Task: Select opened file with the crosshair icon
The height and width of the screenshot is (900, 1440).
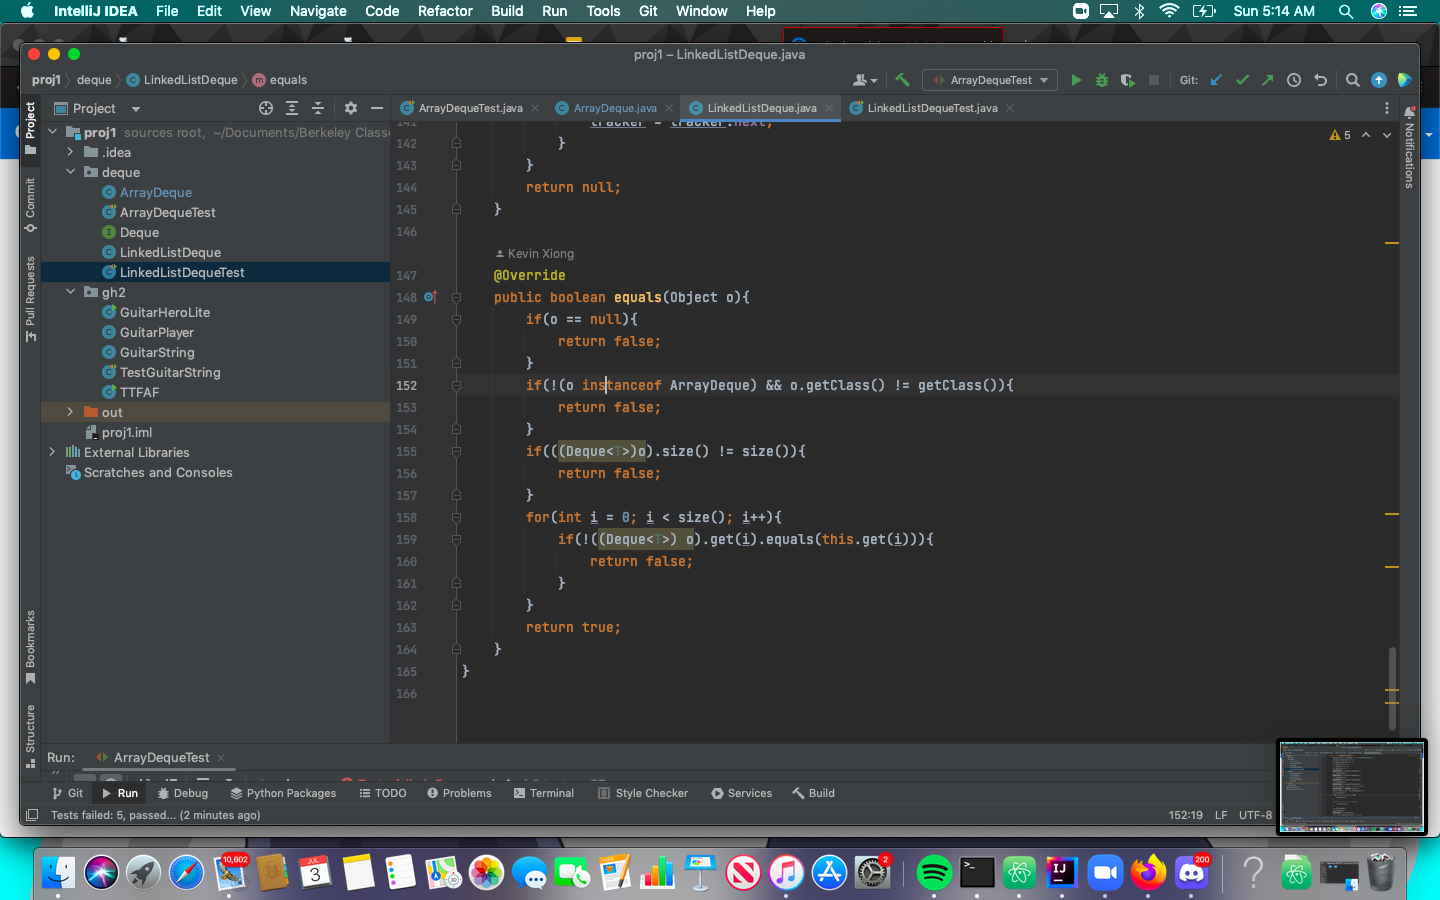Action: (x=266, y=108)
